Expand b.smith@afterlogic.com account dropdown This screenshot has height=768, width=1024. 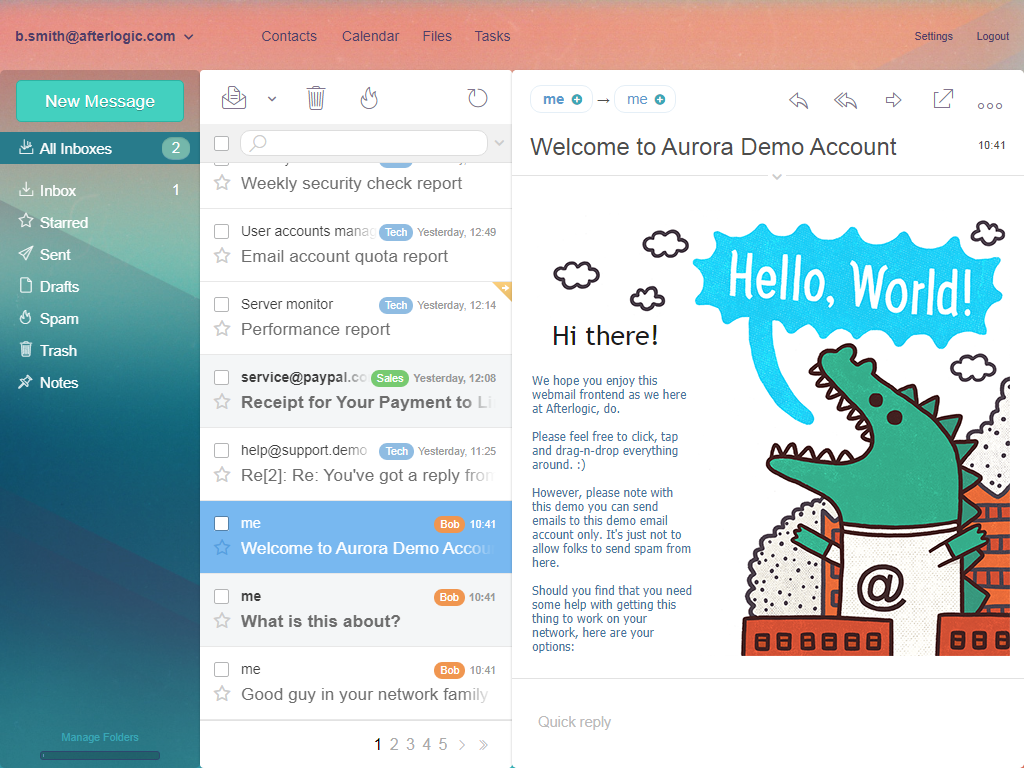(x=189, y=37)
